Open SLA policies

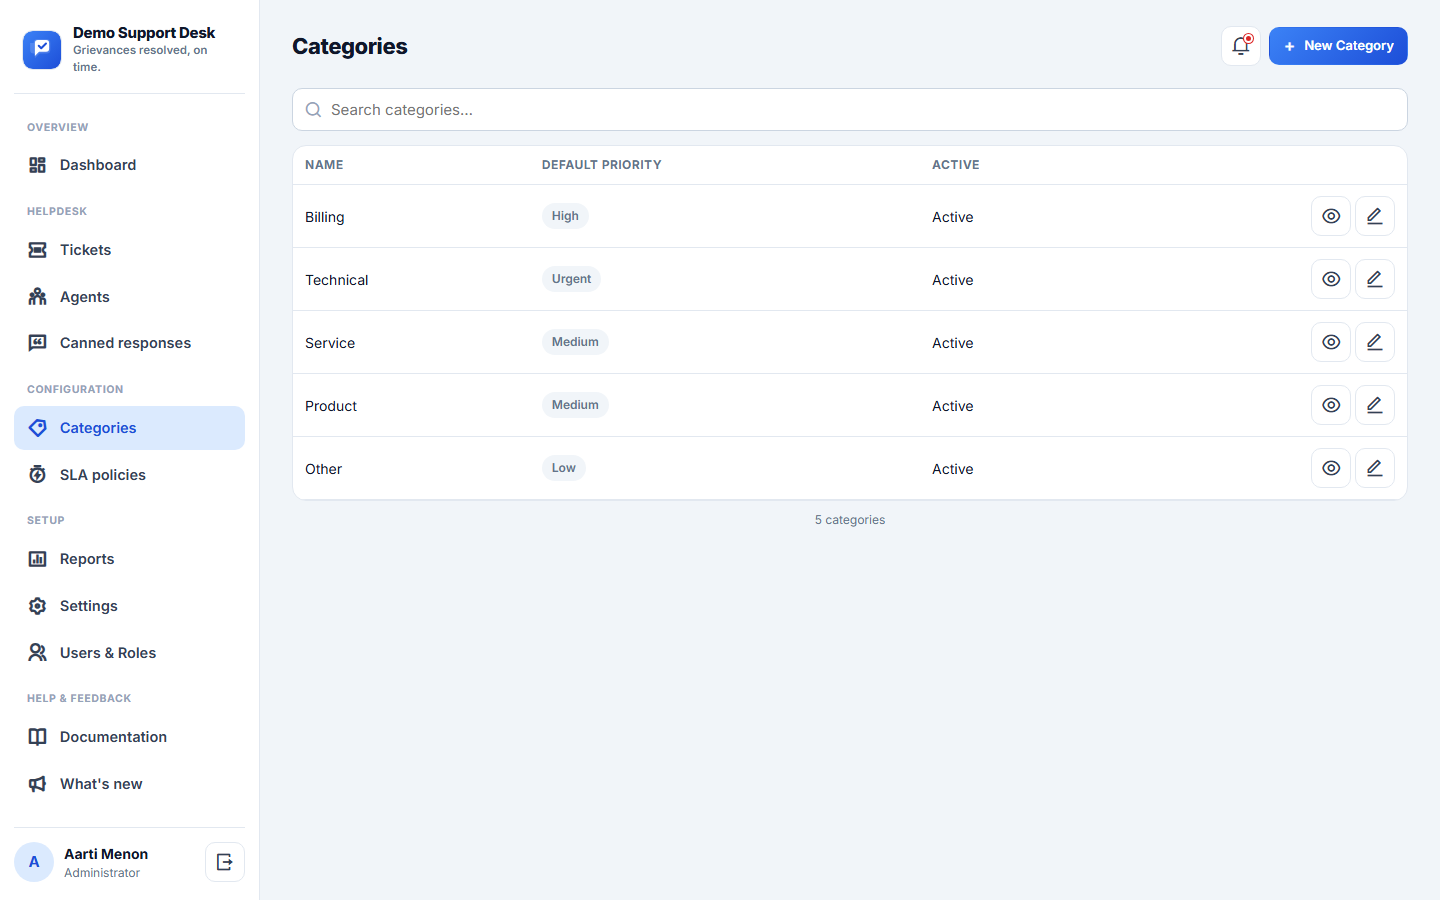click(129, 475)
